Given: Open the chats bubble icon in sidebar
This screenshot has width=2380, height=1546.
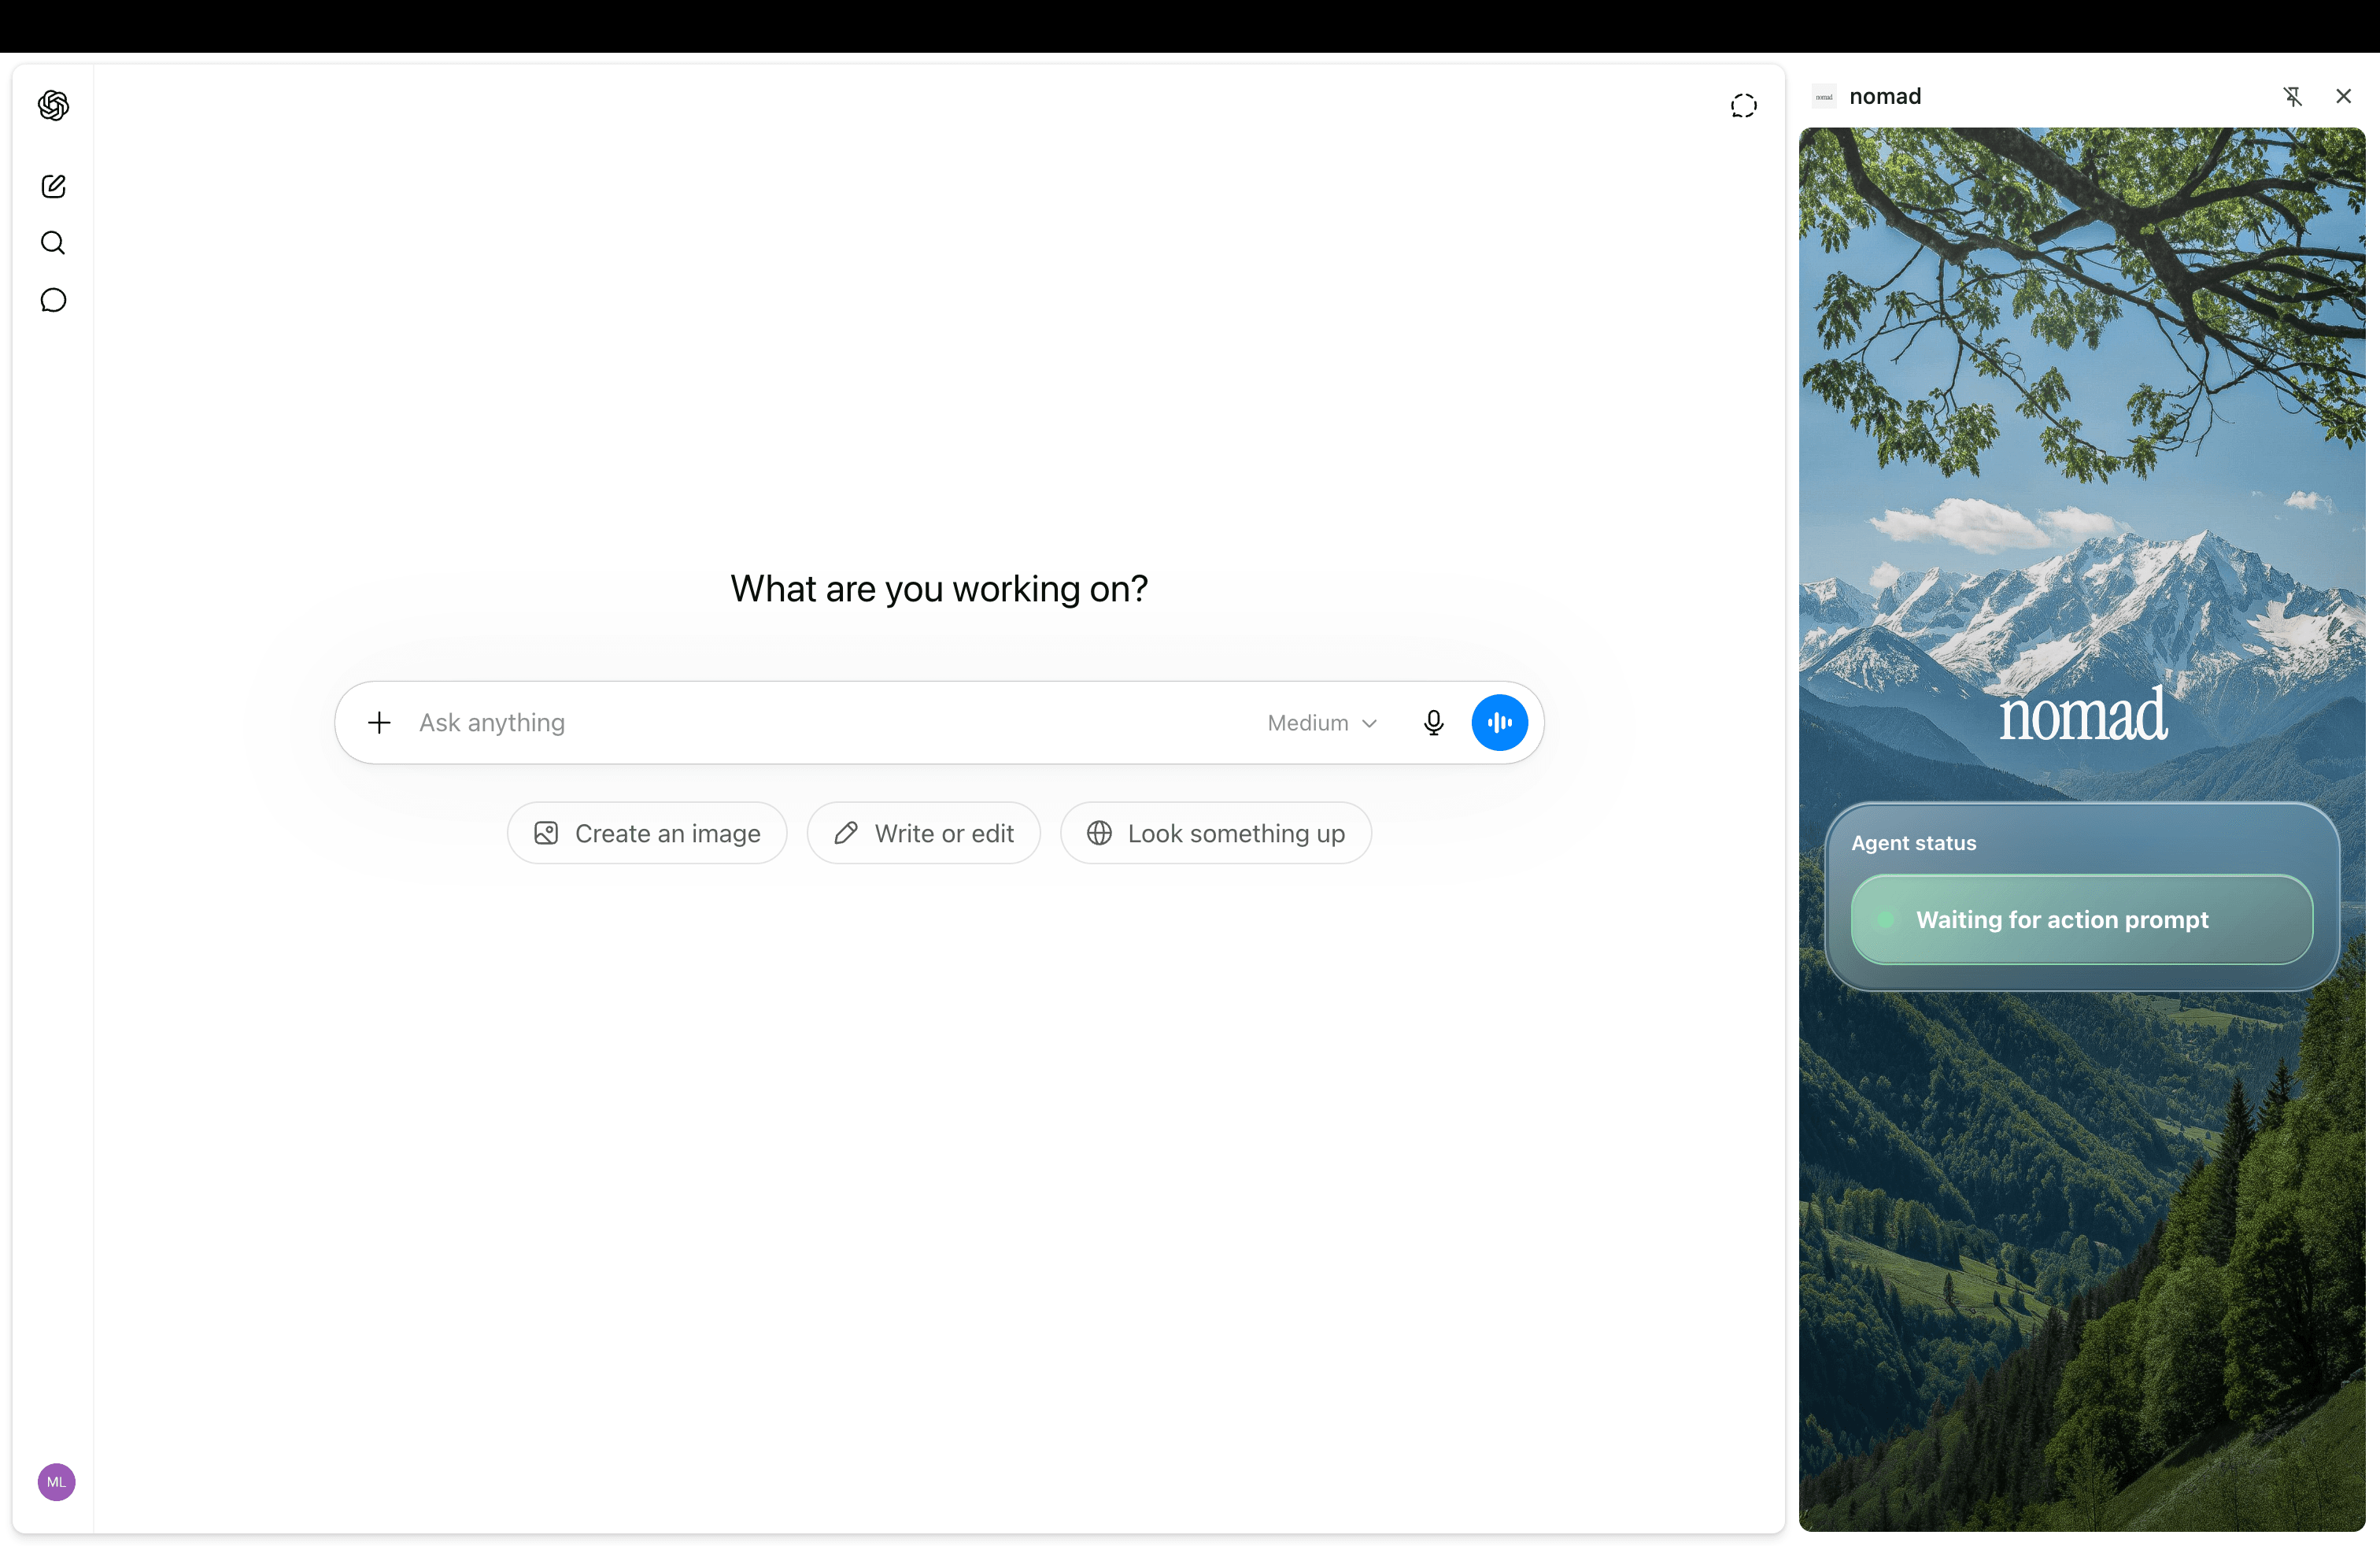Looking at the screenshot, I should coord(53,300).
